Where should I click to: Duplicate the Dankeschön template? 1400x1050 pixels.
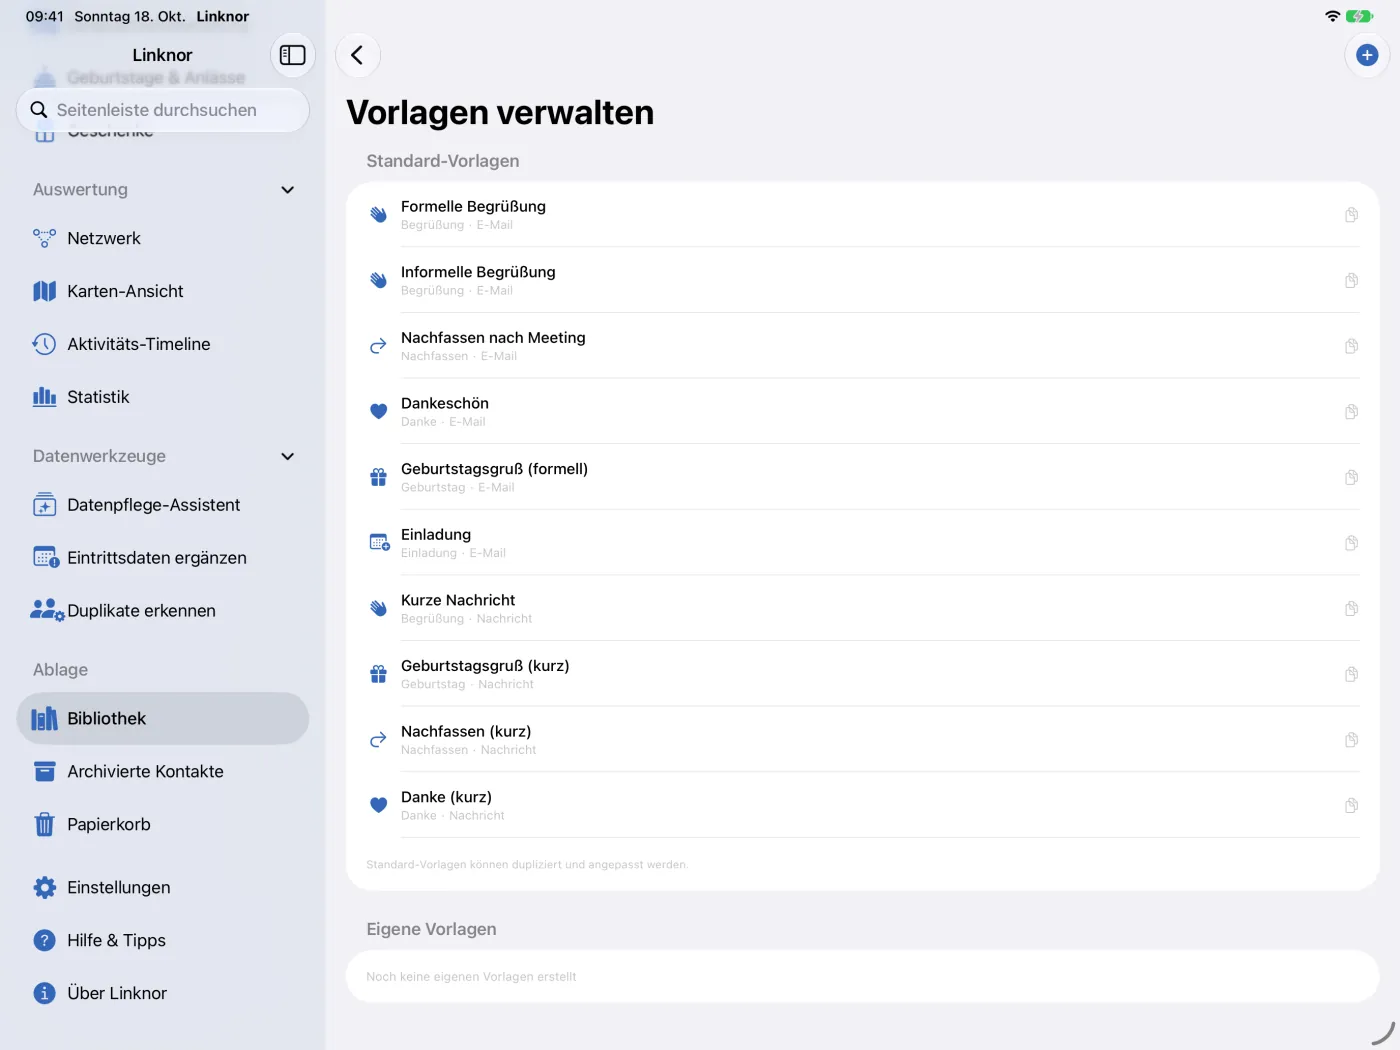pos(1351,412)
